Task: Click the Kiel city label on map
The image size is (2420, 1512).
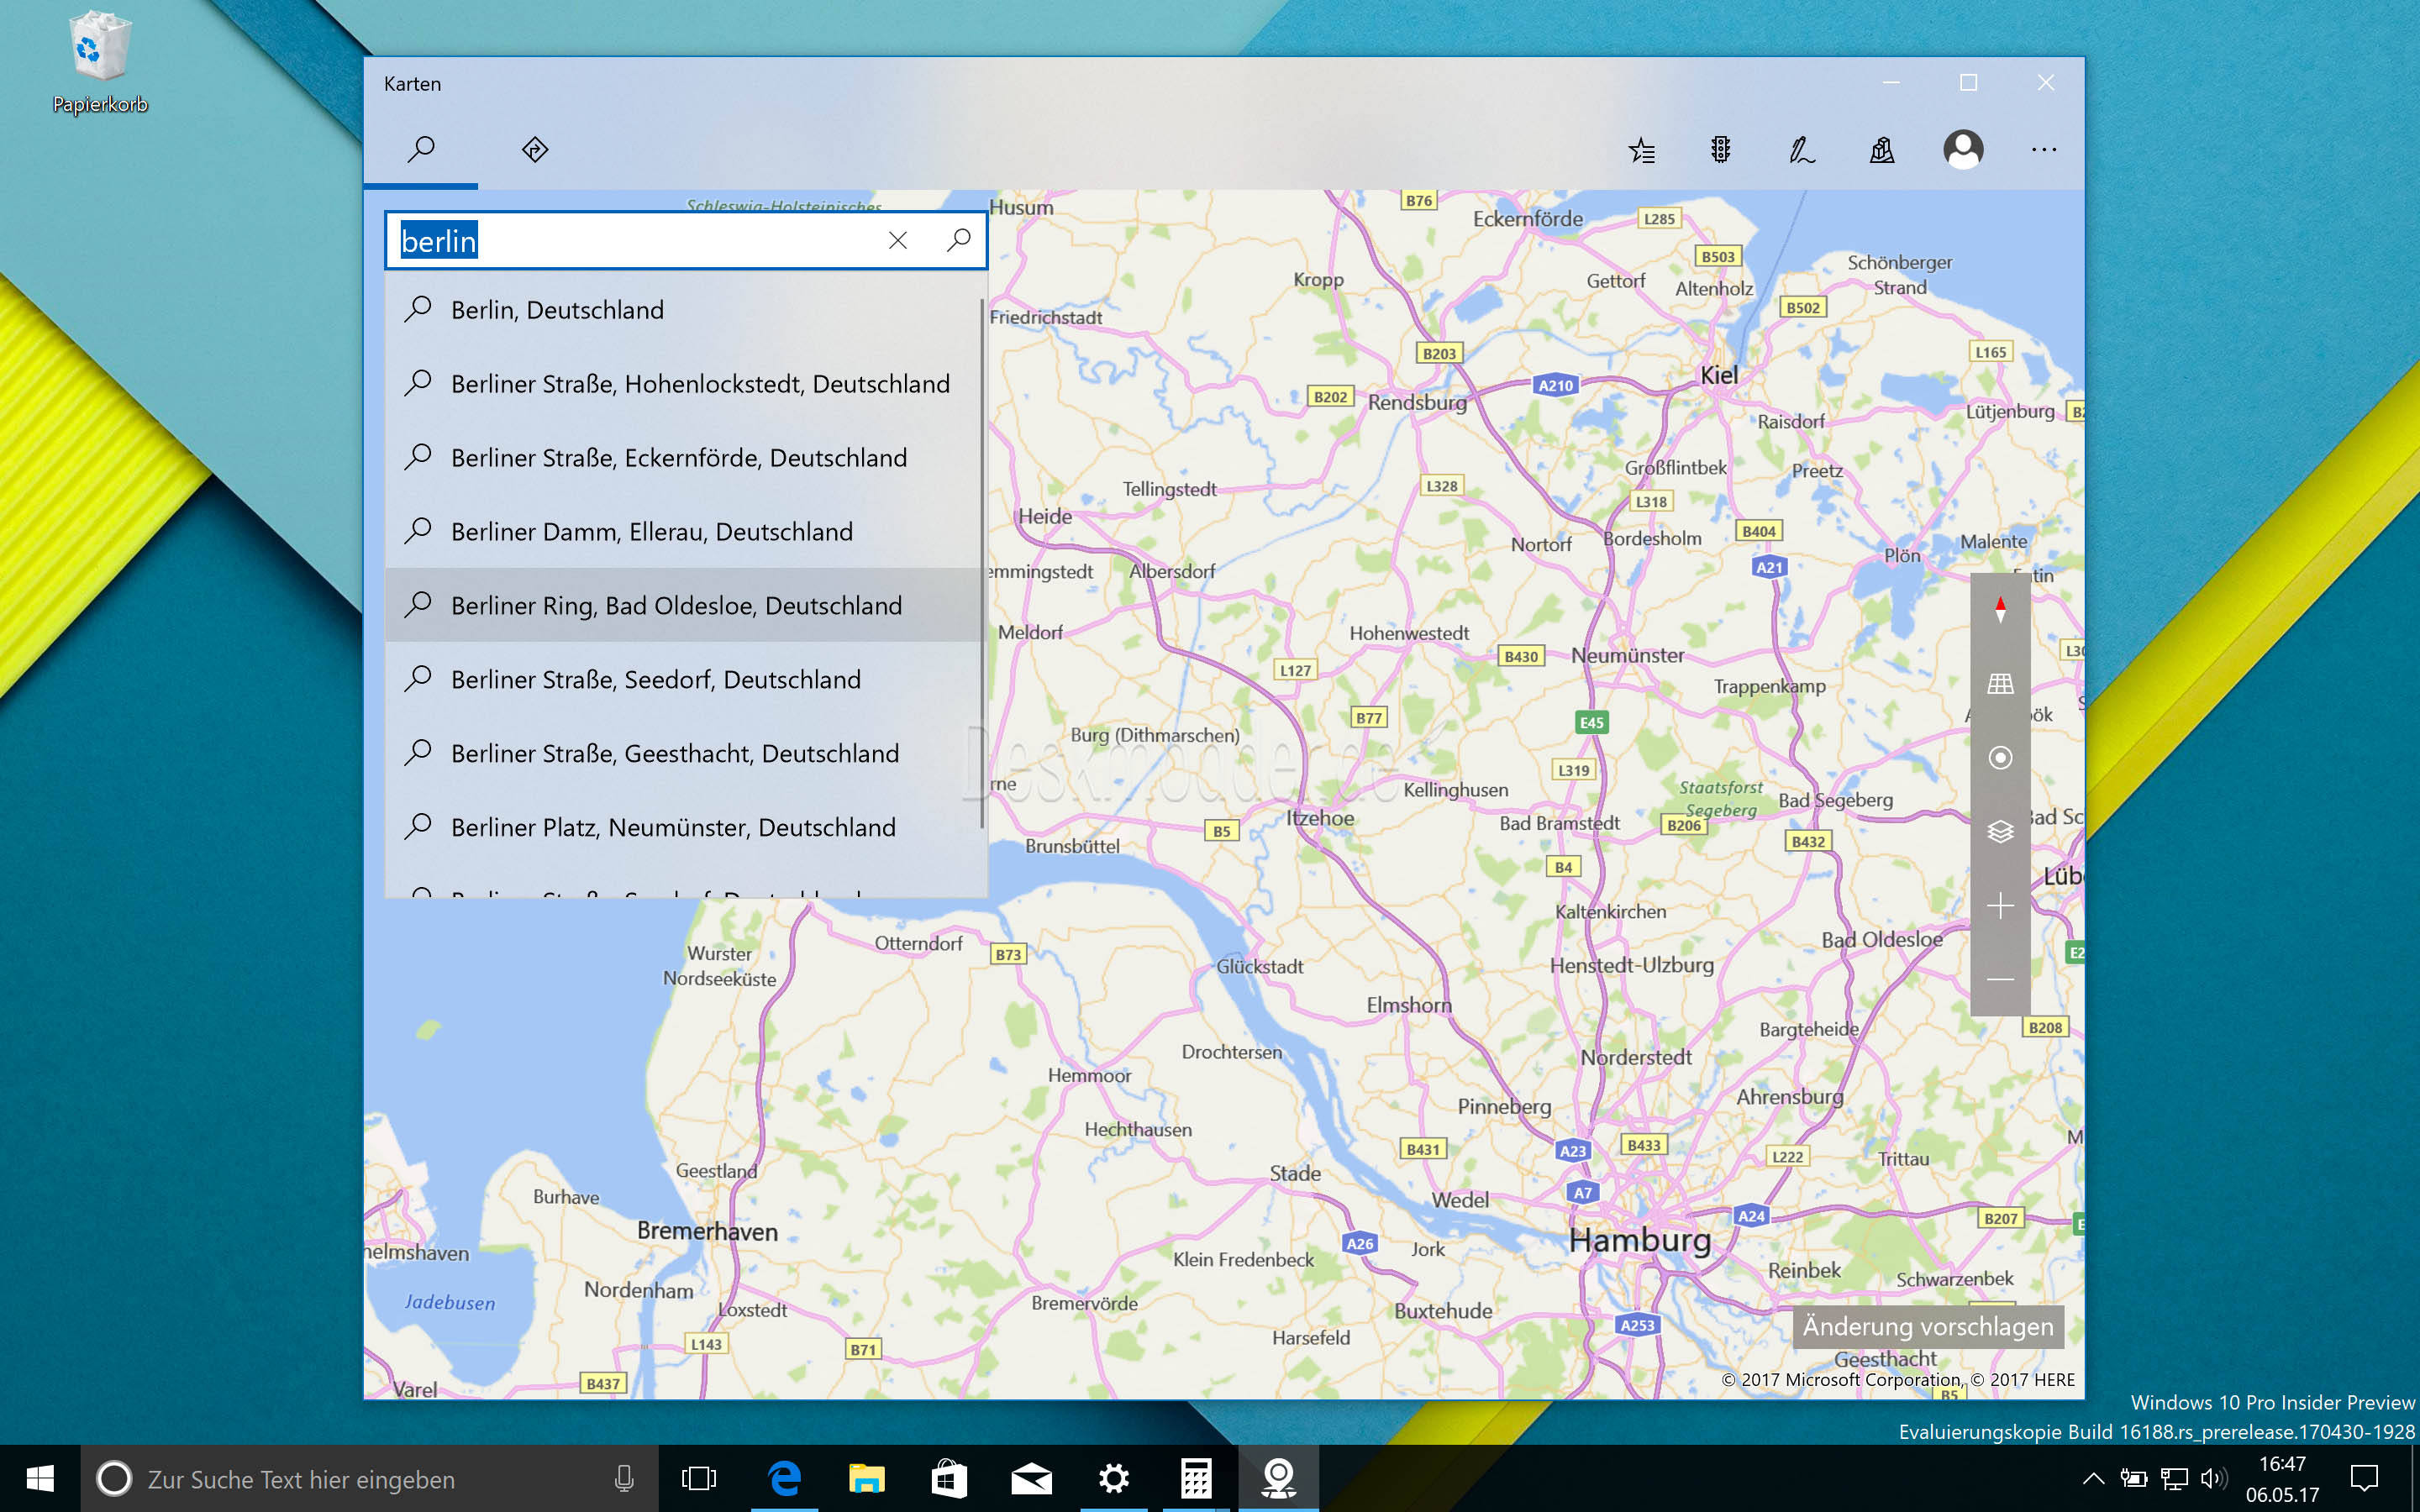Action: [x=1719, y=376]
